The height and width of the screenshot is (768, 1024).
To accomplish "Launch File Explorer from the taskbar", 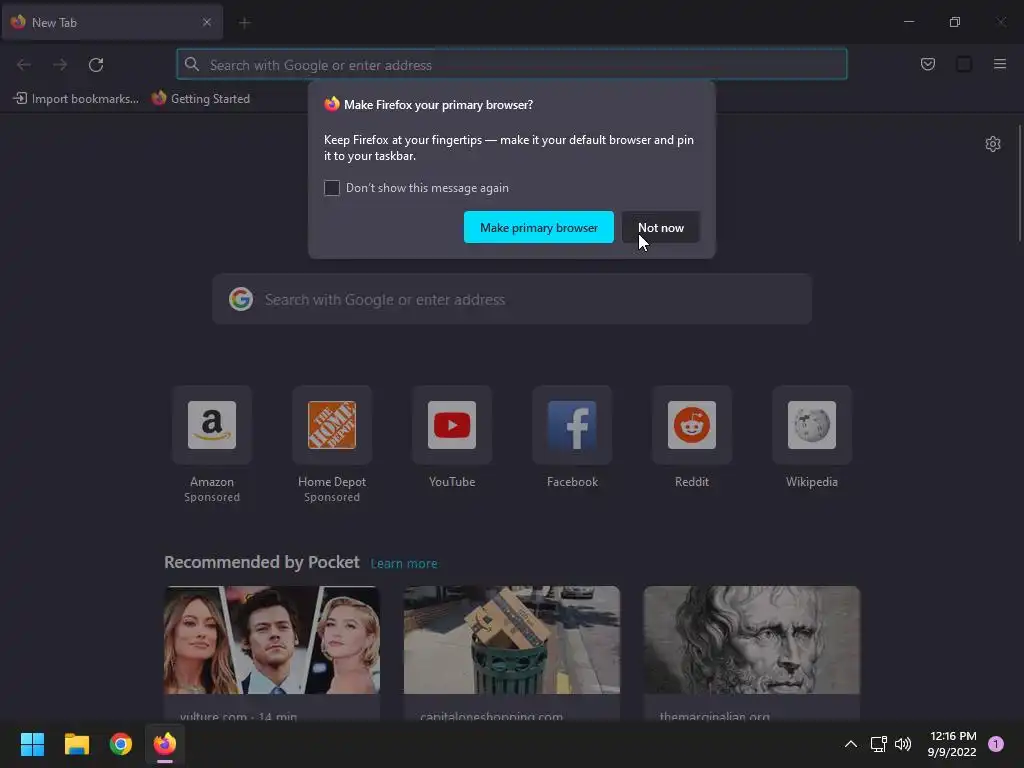I will pos(76,744).
